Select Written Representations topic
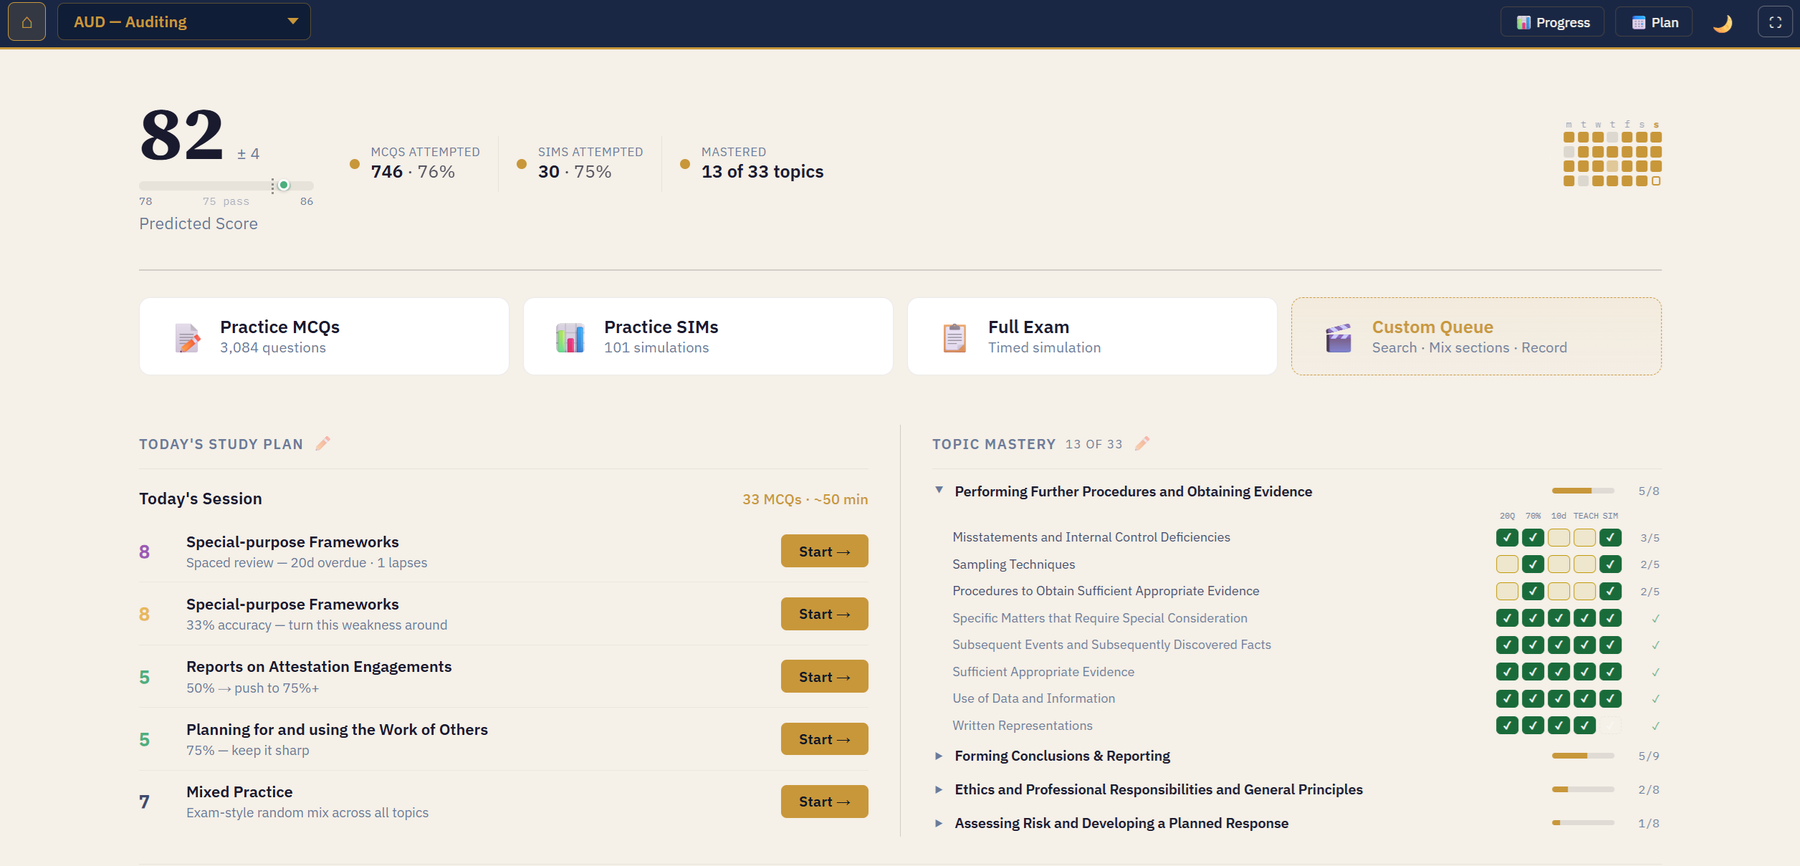 1022,725
